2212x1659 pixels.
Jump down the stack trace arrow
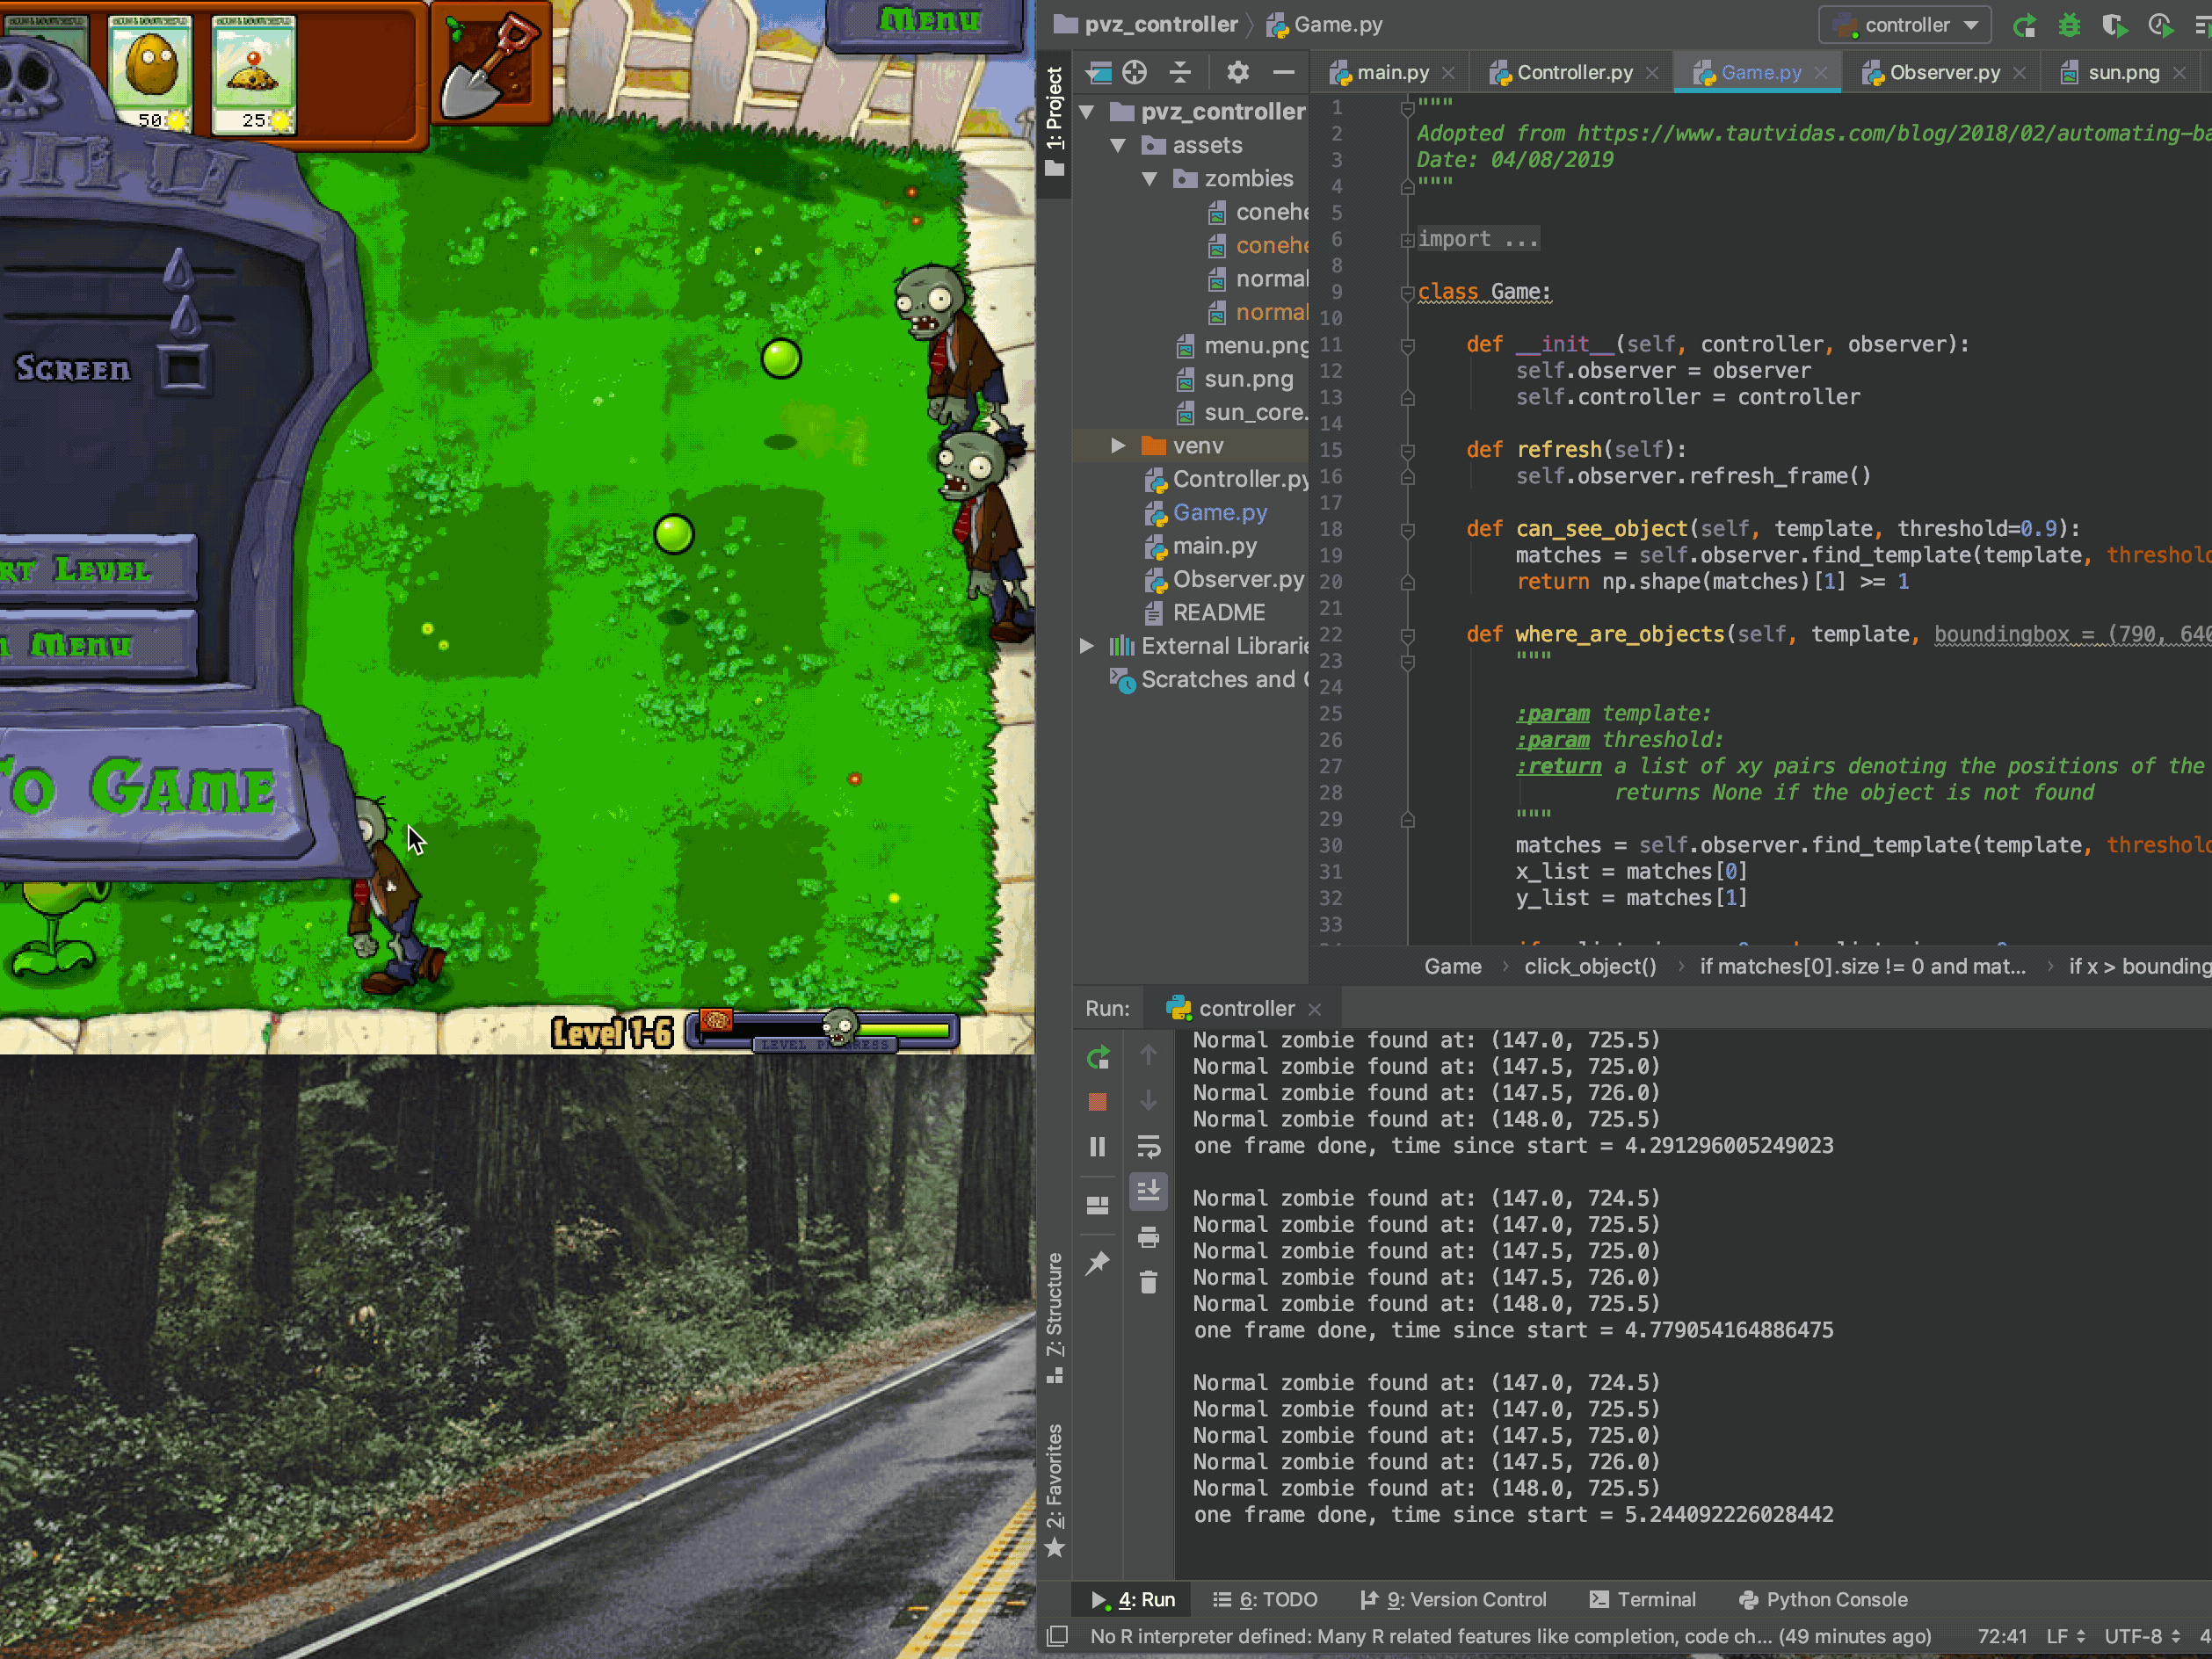1148,1101
